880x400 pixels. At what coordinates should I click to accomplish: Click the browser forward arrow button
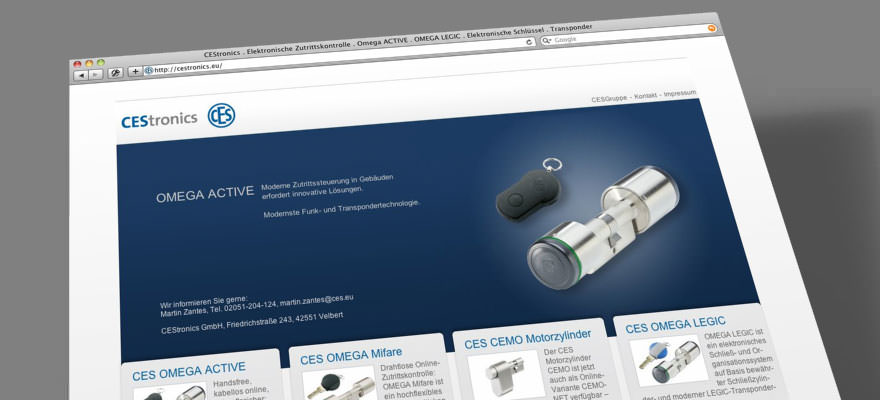coord(95,75)
